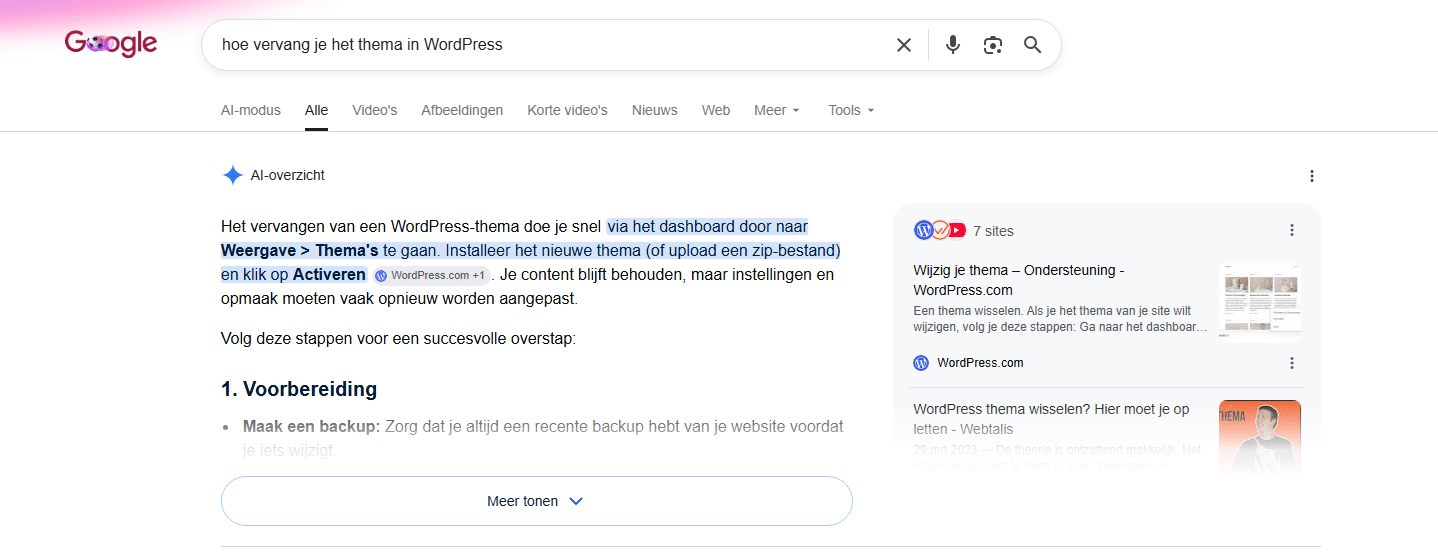Open 'WordPress thema wisselen?' Webtalis link
This screenshot has height=559, width=1438.
pyautogui.click(x=1051, y=419)
